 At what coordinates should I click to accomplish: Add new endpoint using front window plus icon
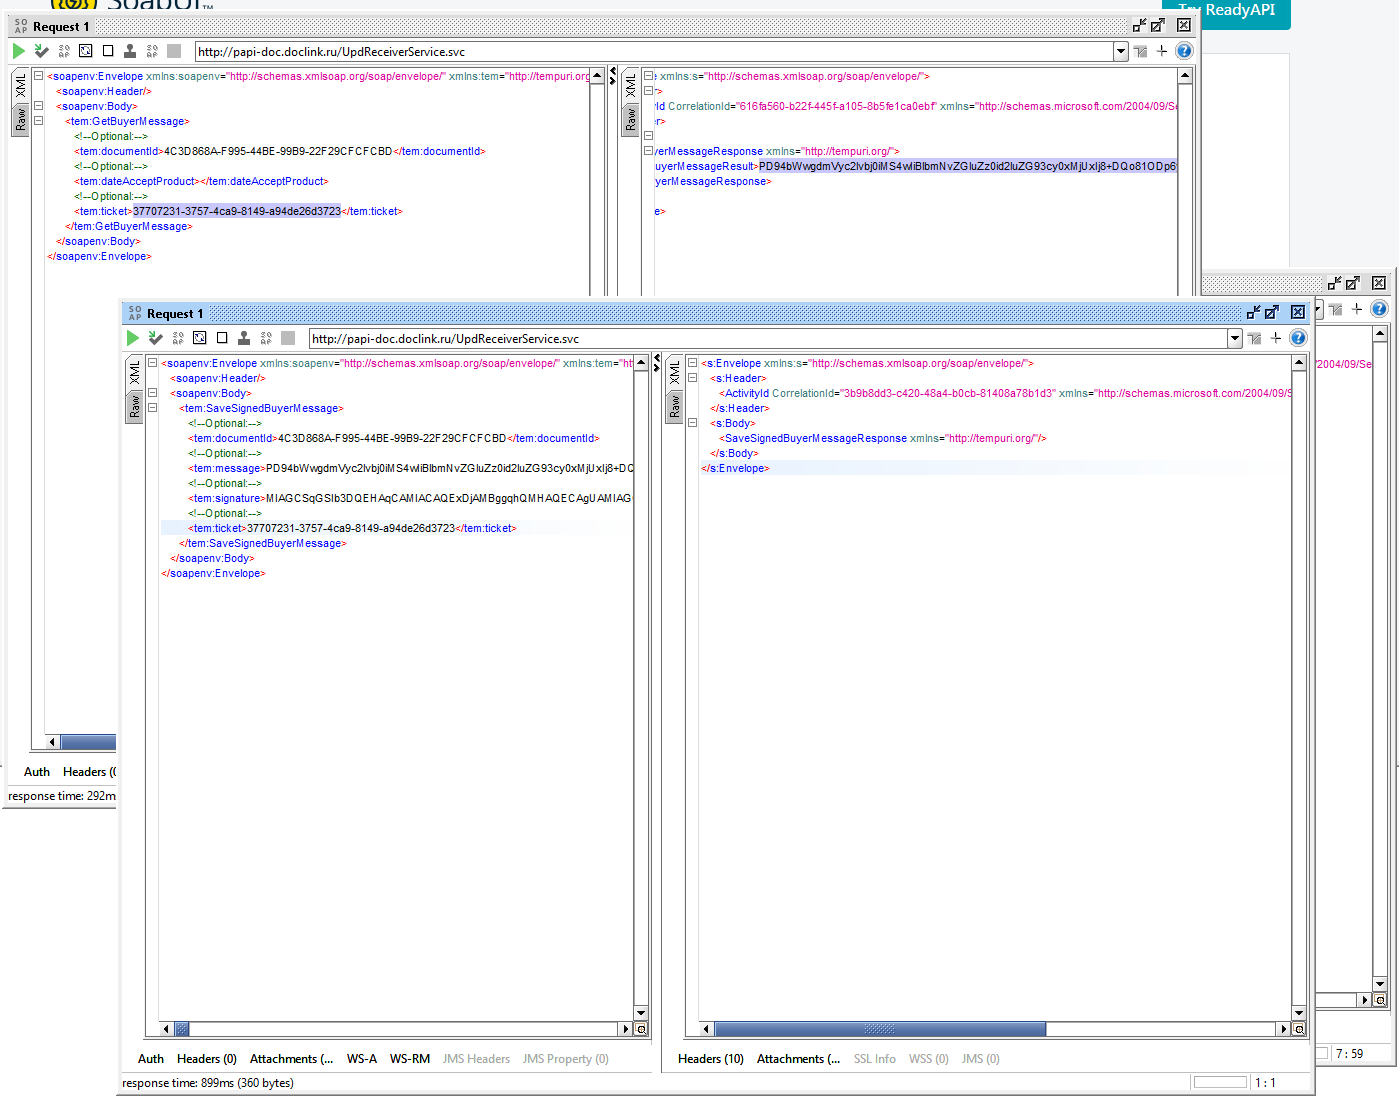1276,338
